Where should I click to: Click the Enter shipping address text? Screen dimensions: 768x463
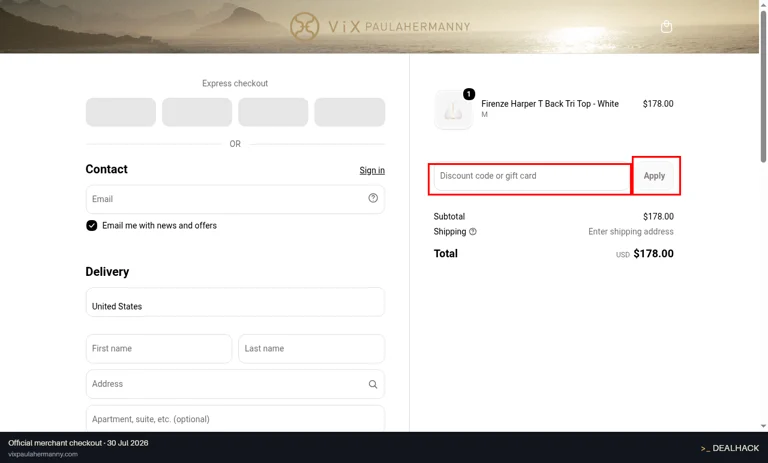click(631, 232)
